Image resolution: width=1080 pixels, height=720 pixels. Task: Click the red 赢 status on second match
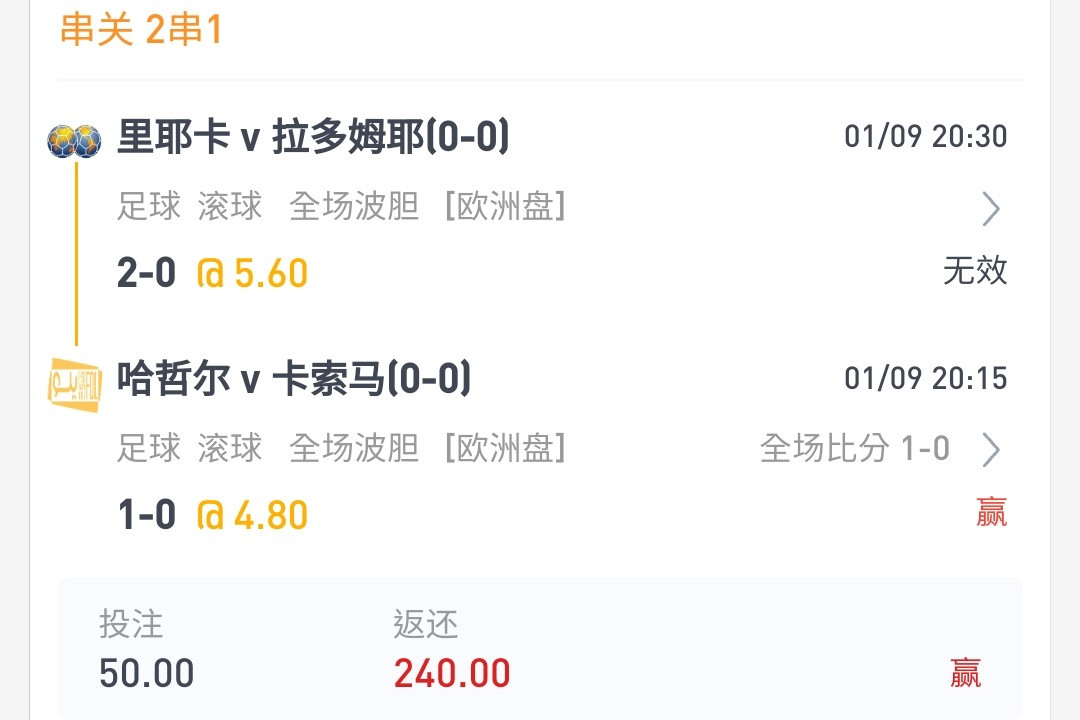[992, 512]
